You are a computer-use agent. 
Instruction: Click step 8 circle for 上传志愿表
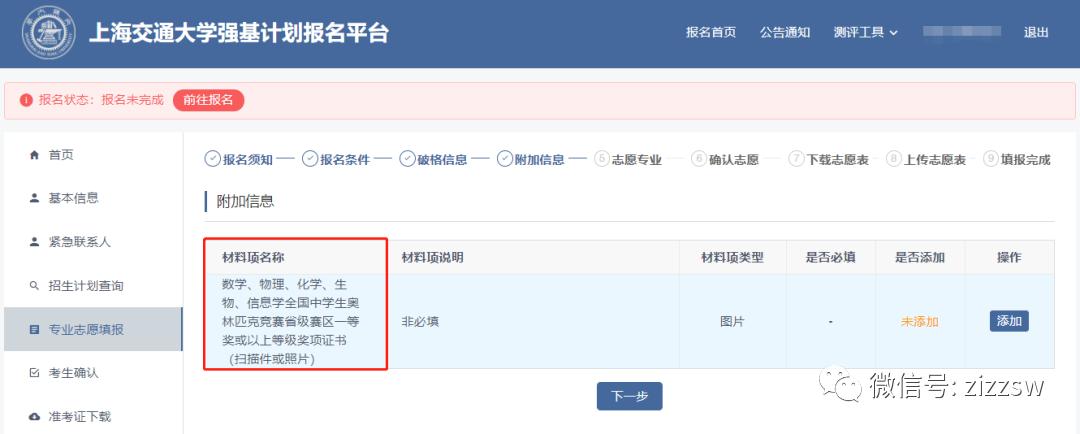(x=893, y=159)
